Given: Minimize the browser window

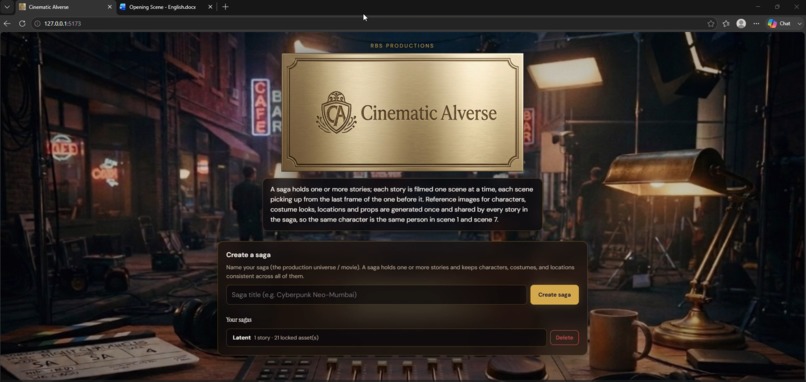Looking at the screenshot, I should point(758,7).
